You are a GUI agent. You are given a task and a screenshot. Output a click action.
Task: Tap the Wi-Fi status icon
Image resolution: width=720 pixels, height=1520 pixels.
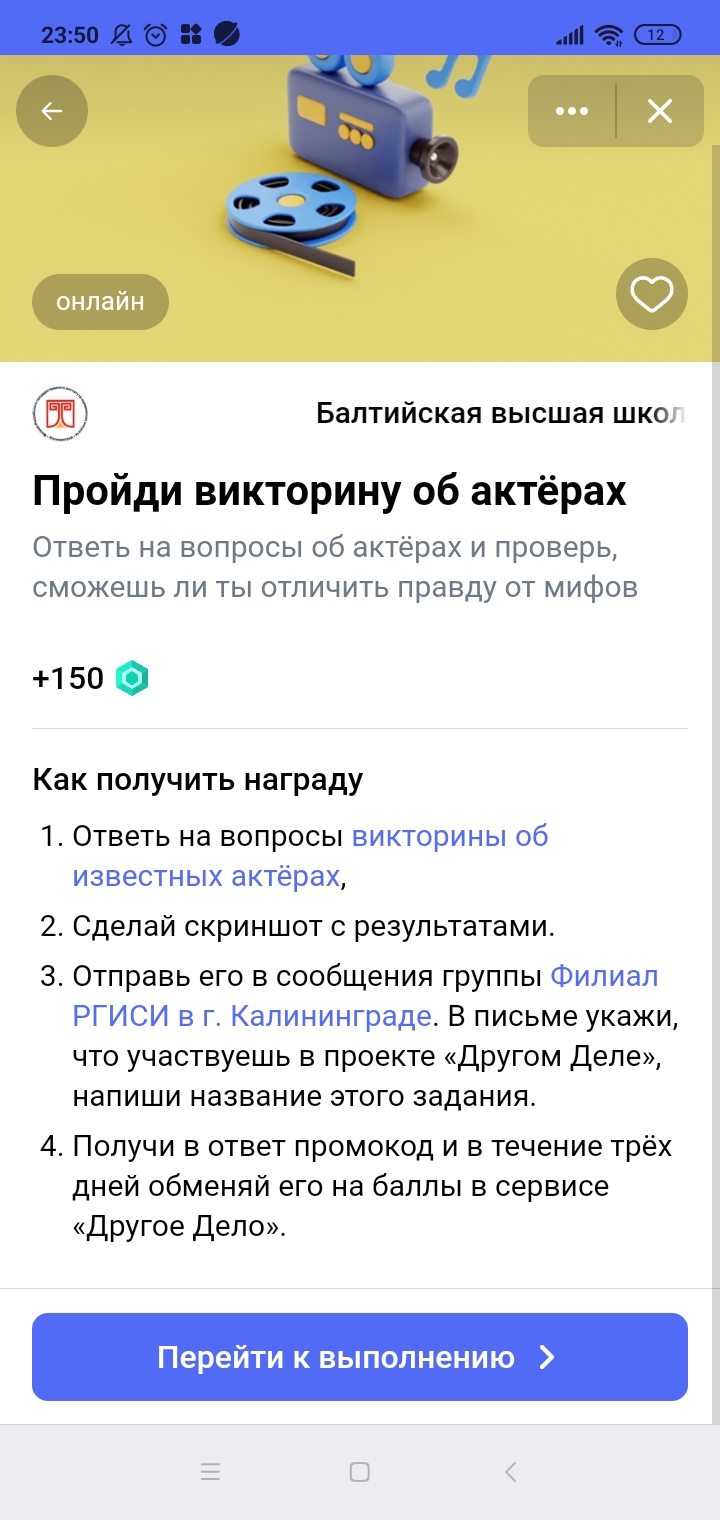(608, 36)
